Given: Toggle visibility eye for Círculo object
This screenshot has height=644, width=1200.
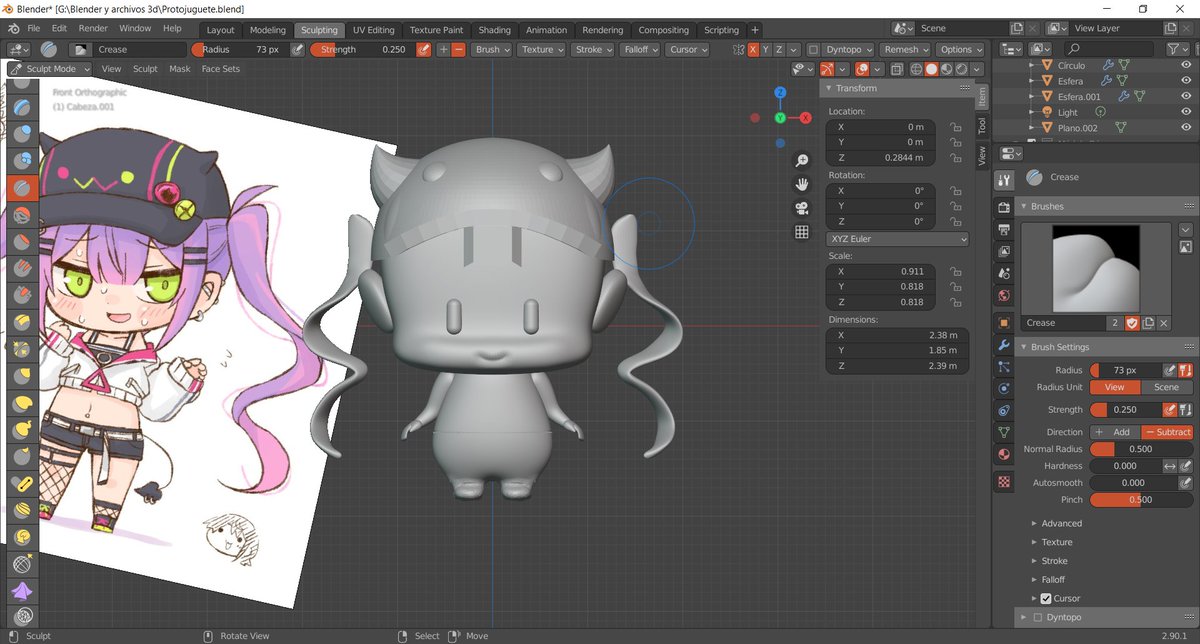Looking at the screenshot, I should [1188, 65].
